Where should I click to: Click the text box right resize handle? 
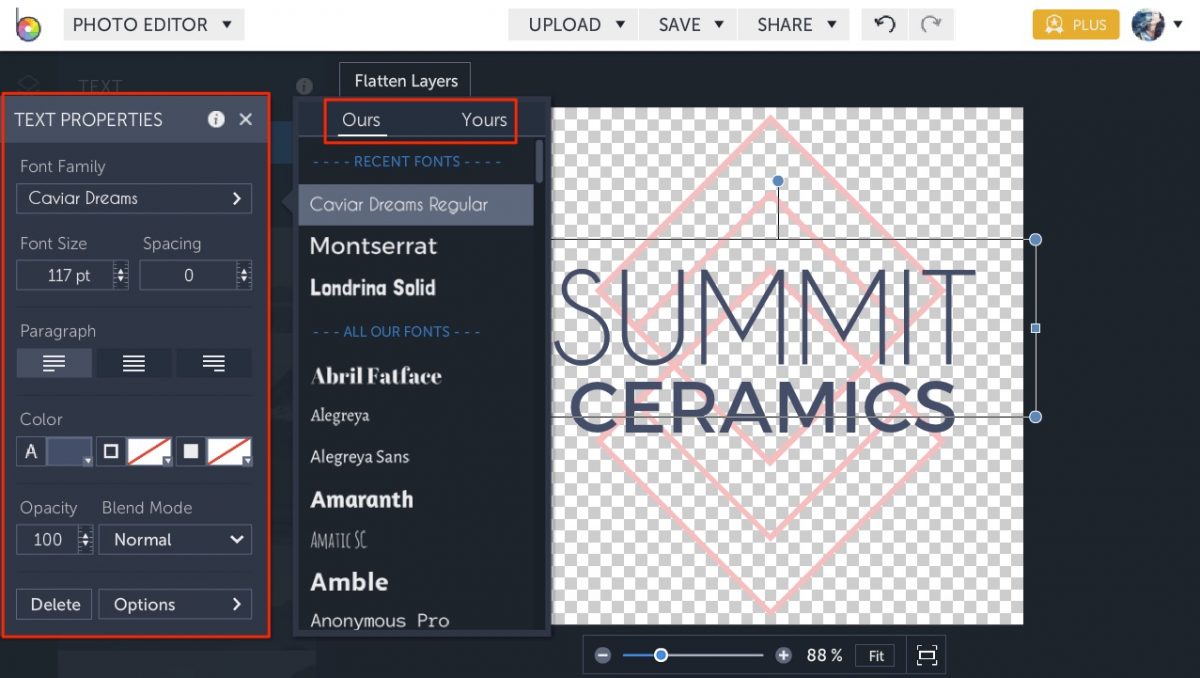click(1035, 328)
